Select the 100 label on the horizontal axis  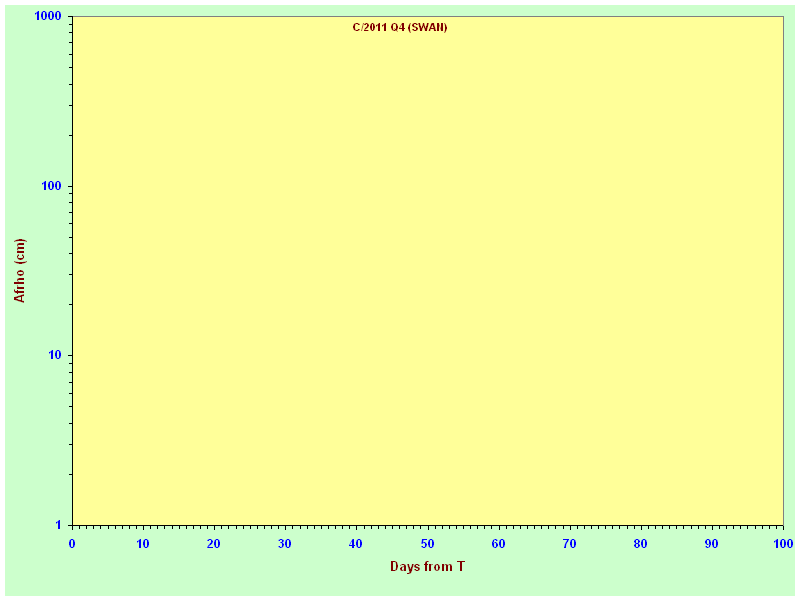pyautogui.click(x=783, y=544)
